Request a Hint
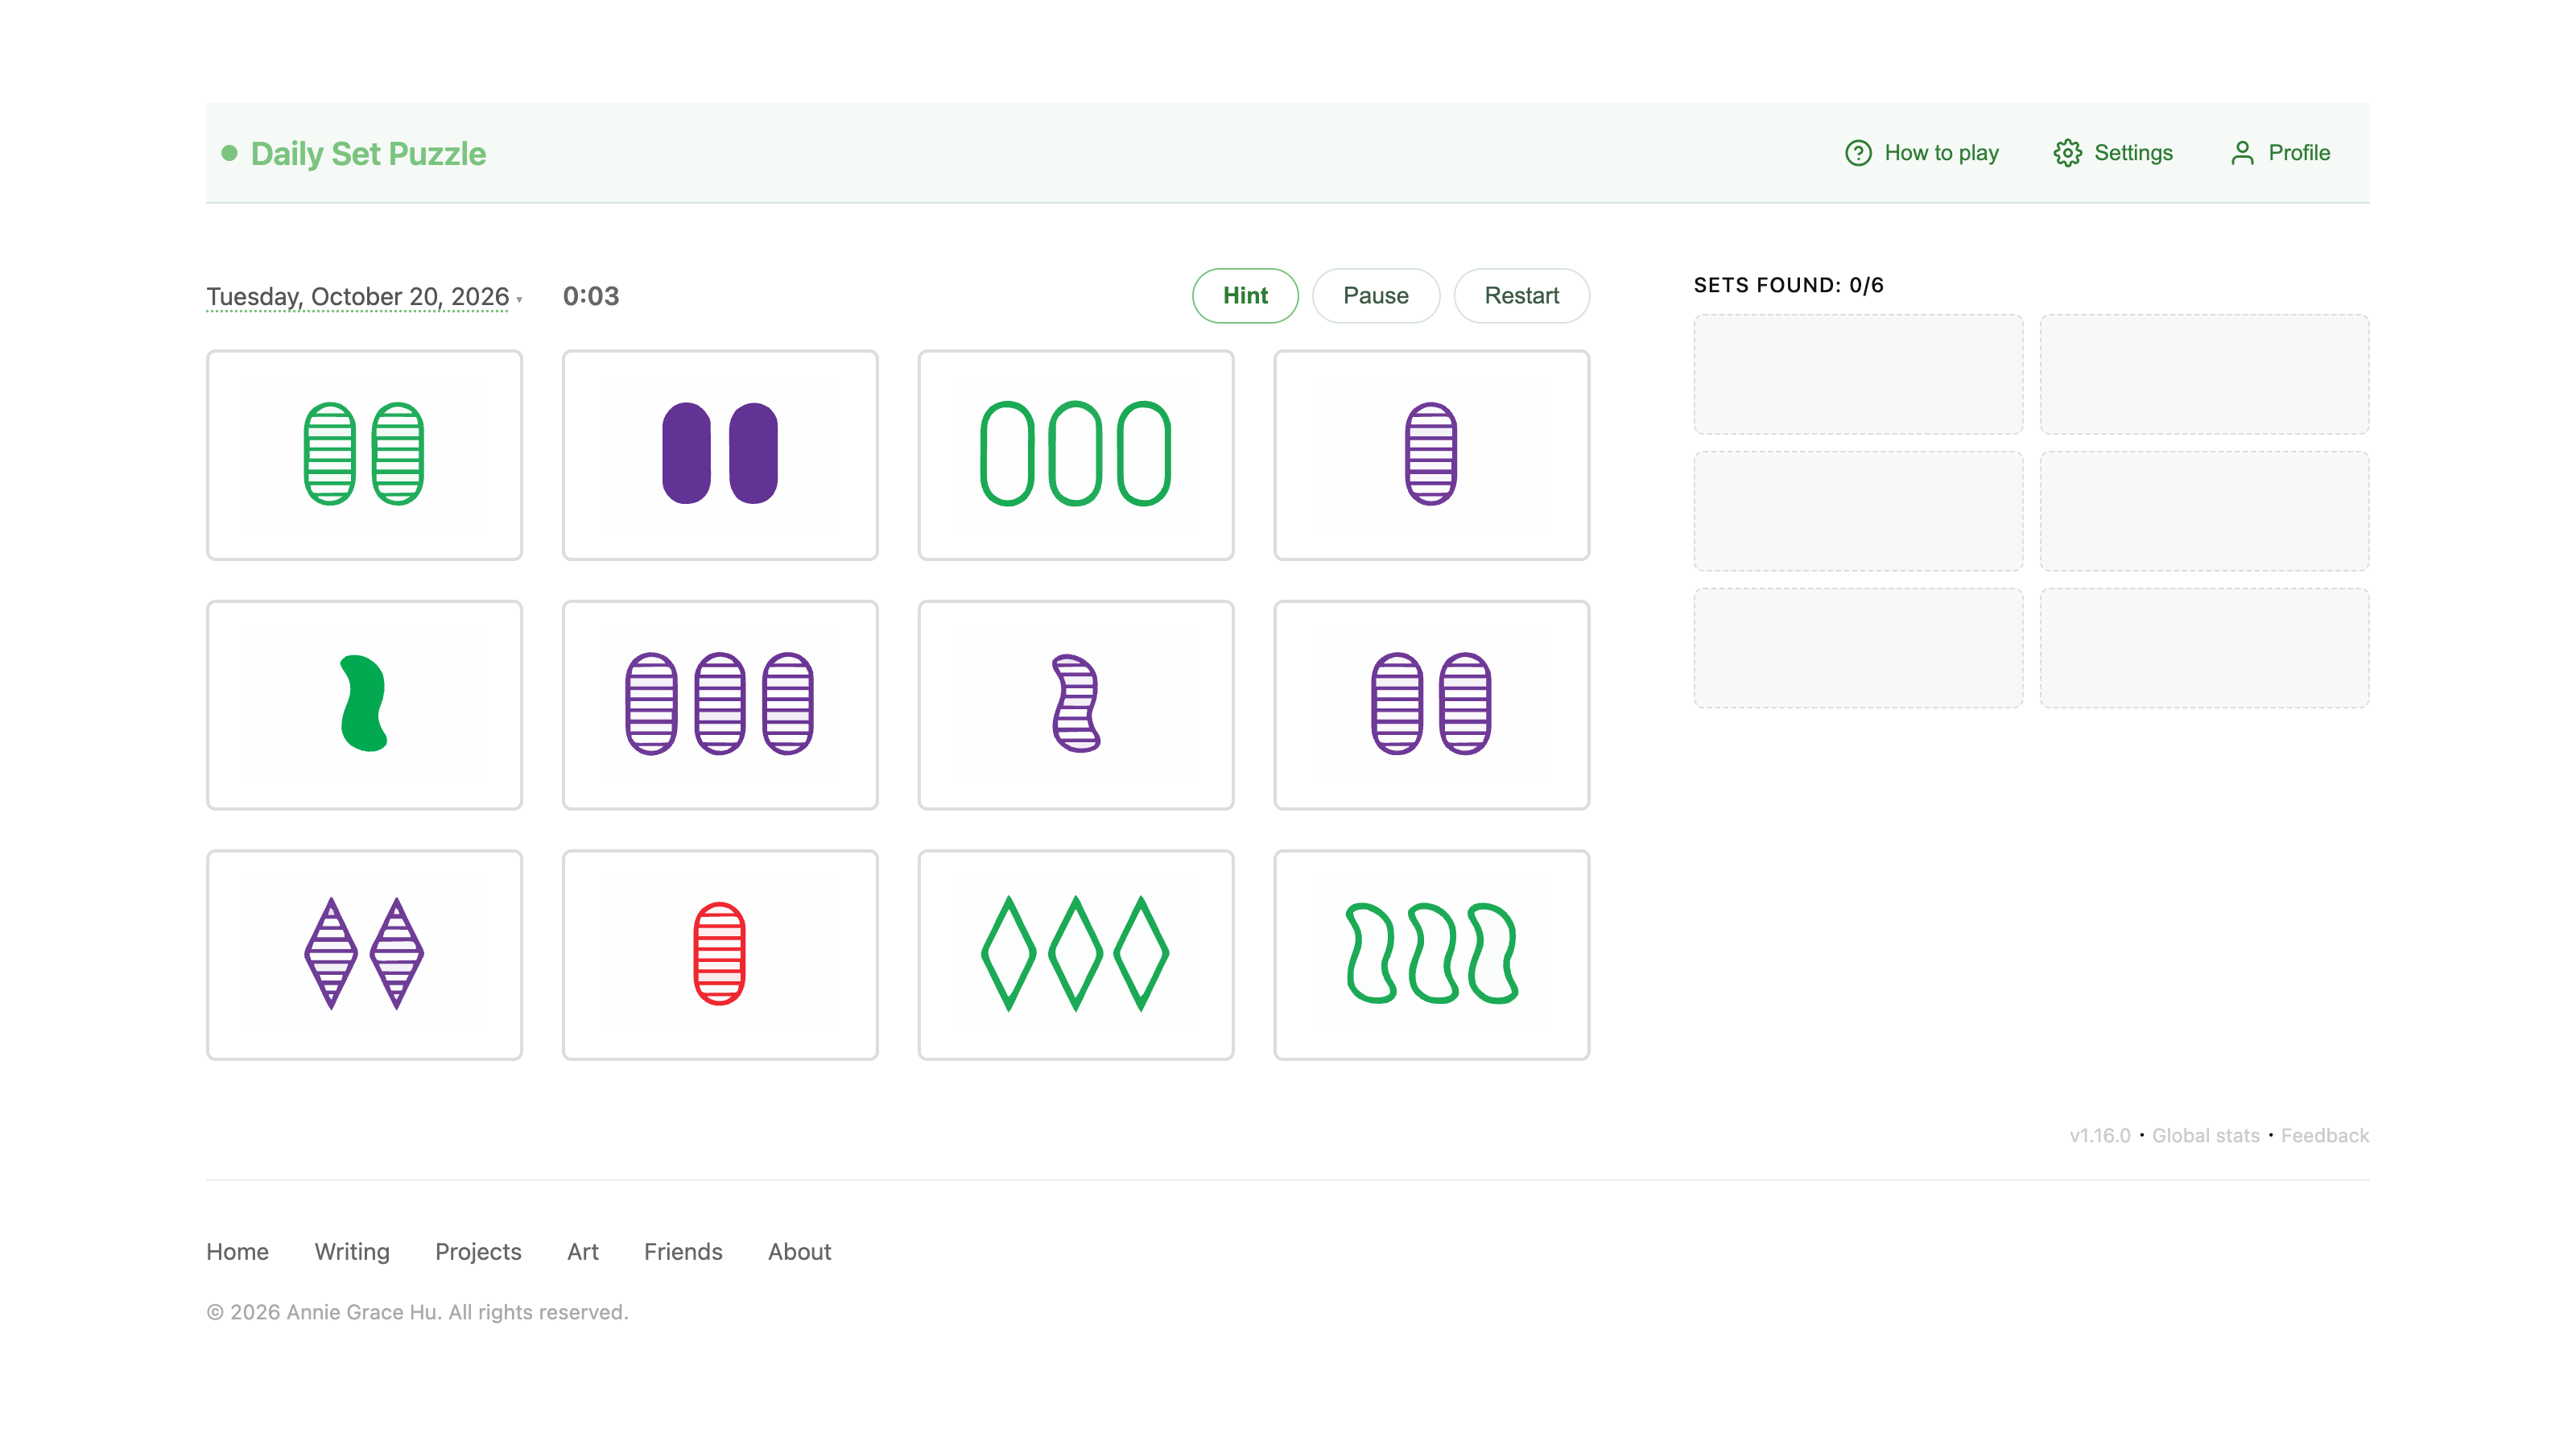 tap(1245, 295)
